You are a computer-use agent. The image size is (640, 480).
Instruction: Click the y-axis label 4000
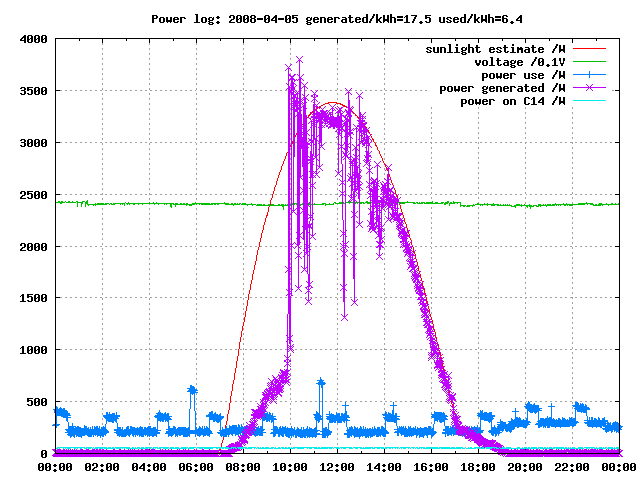pyautogui.click(x=33, y=39)
